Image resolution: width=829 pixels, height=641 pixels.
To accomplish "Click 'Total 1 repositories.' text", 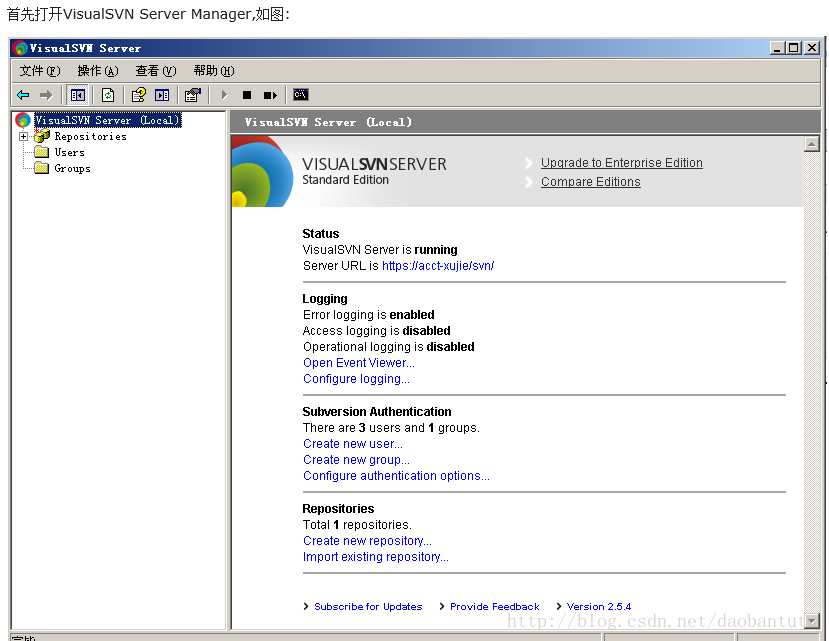I will (357, 525).
